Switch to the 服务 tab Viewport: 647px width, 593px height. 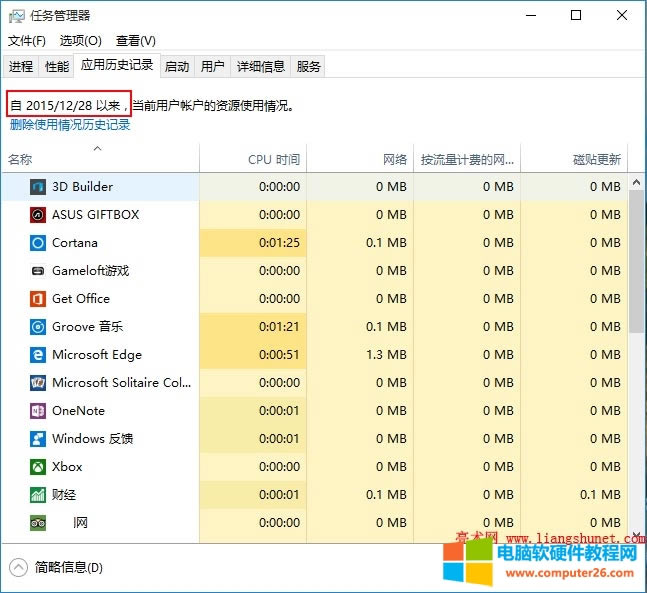pos(308,66)
